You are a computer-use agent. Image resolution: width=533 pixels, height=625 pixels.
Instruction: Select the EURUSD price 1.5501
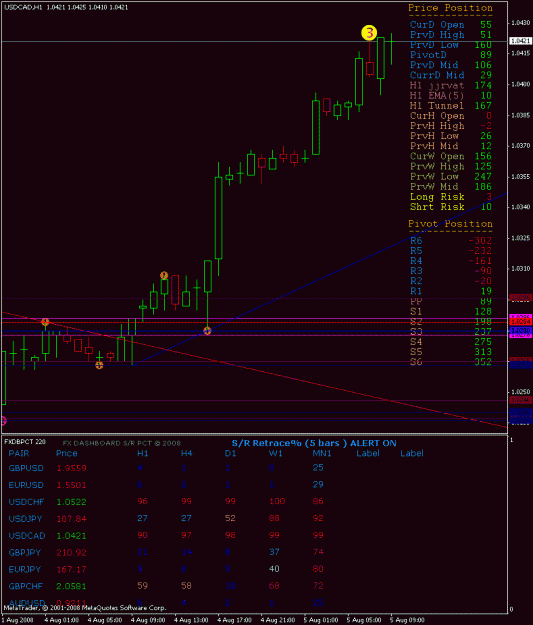point(71,485)
